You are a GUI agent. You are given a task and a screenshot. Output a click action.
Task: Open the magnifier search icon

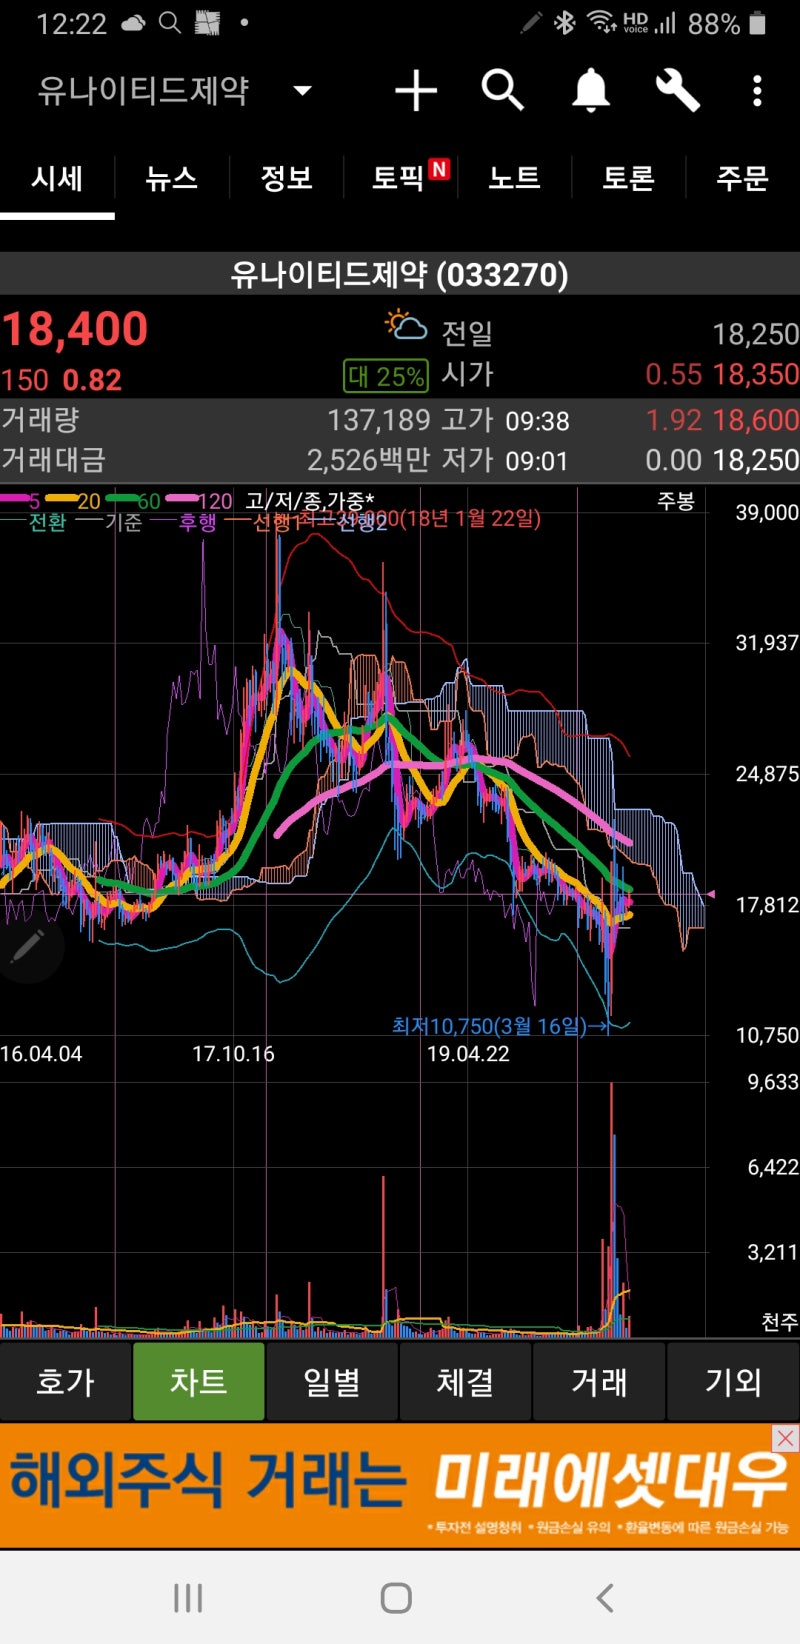click(502, 90)
